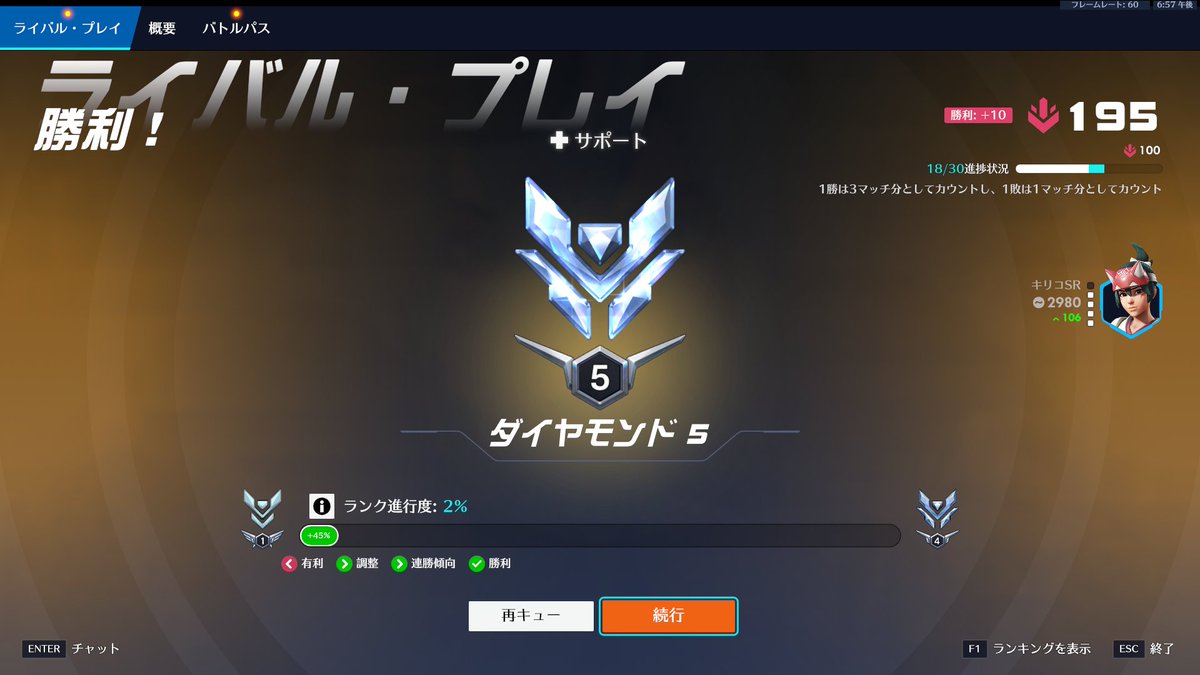Viewport: 1200px width, 675px height.
Task: Click the 18/30 progress bar
Action: 1089,169
